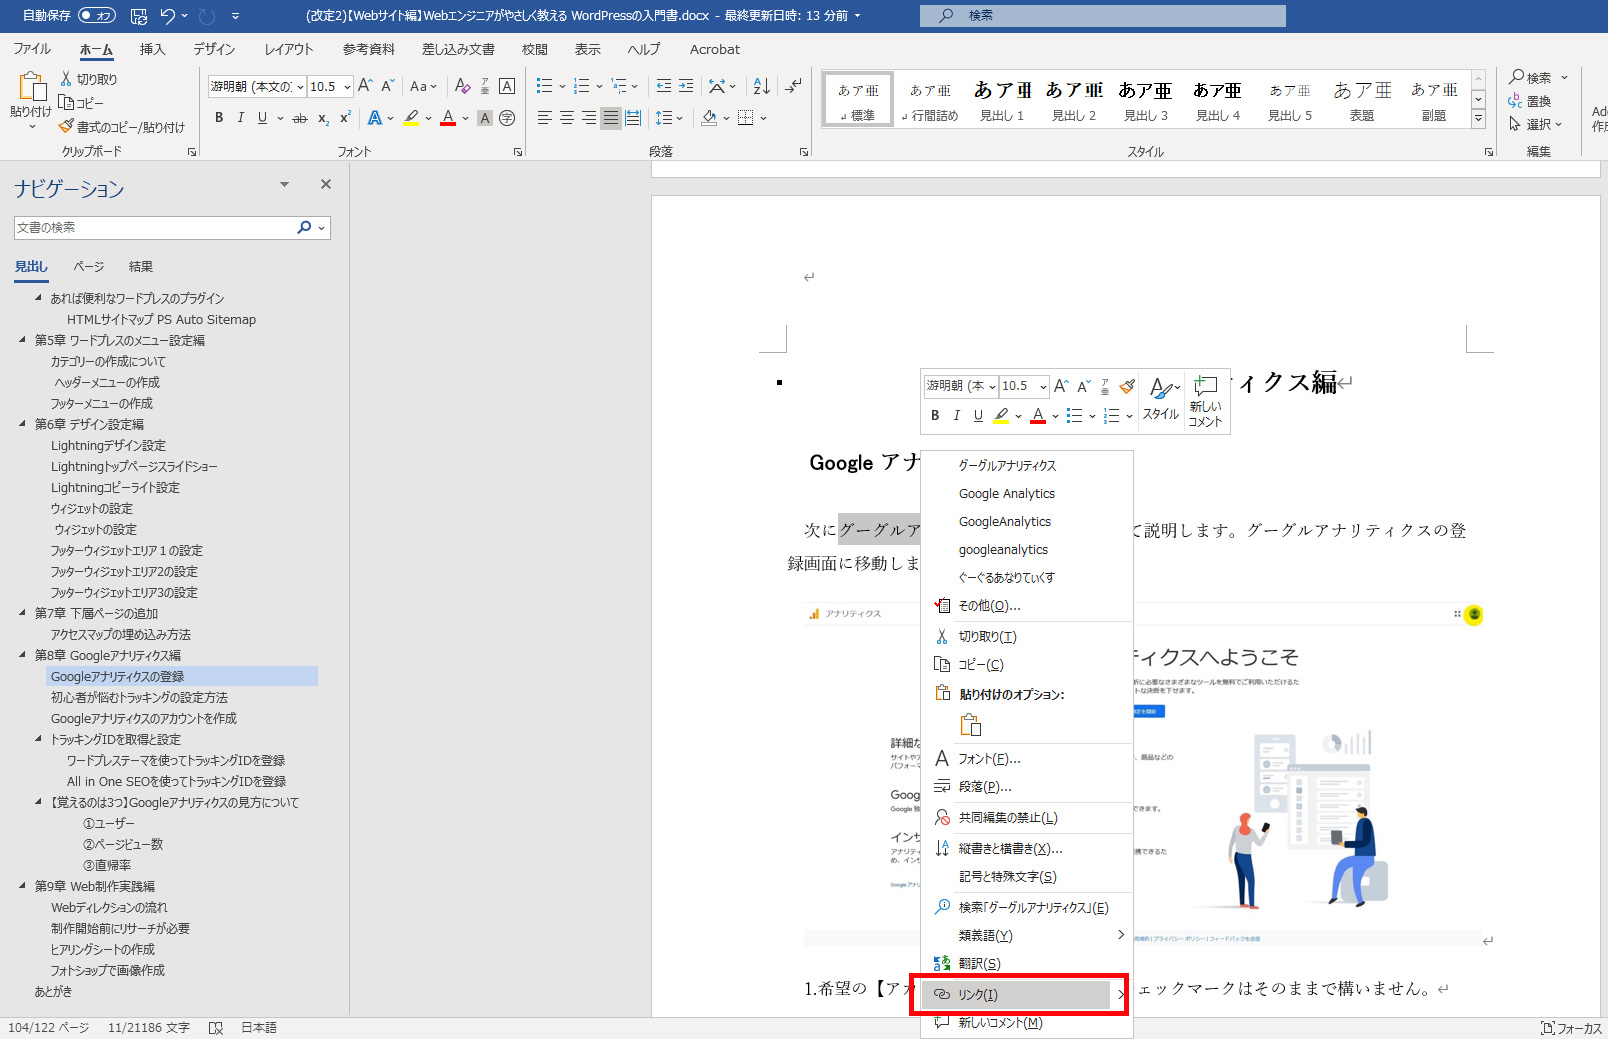Image resolution: width=1608 pixels, height=1039 pixels.
Task: Toggle Bold in the ribbon Font group
Action: tap(219, 118)
